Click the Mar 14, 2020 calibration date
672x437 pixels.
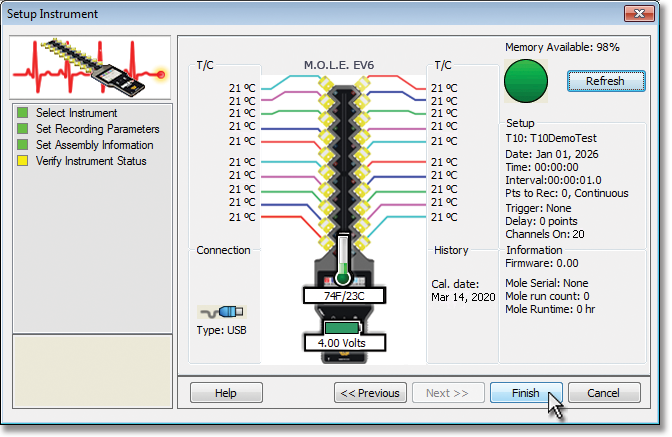coord(463,297)
